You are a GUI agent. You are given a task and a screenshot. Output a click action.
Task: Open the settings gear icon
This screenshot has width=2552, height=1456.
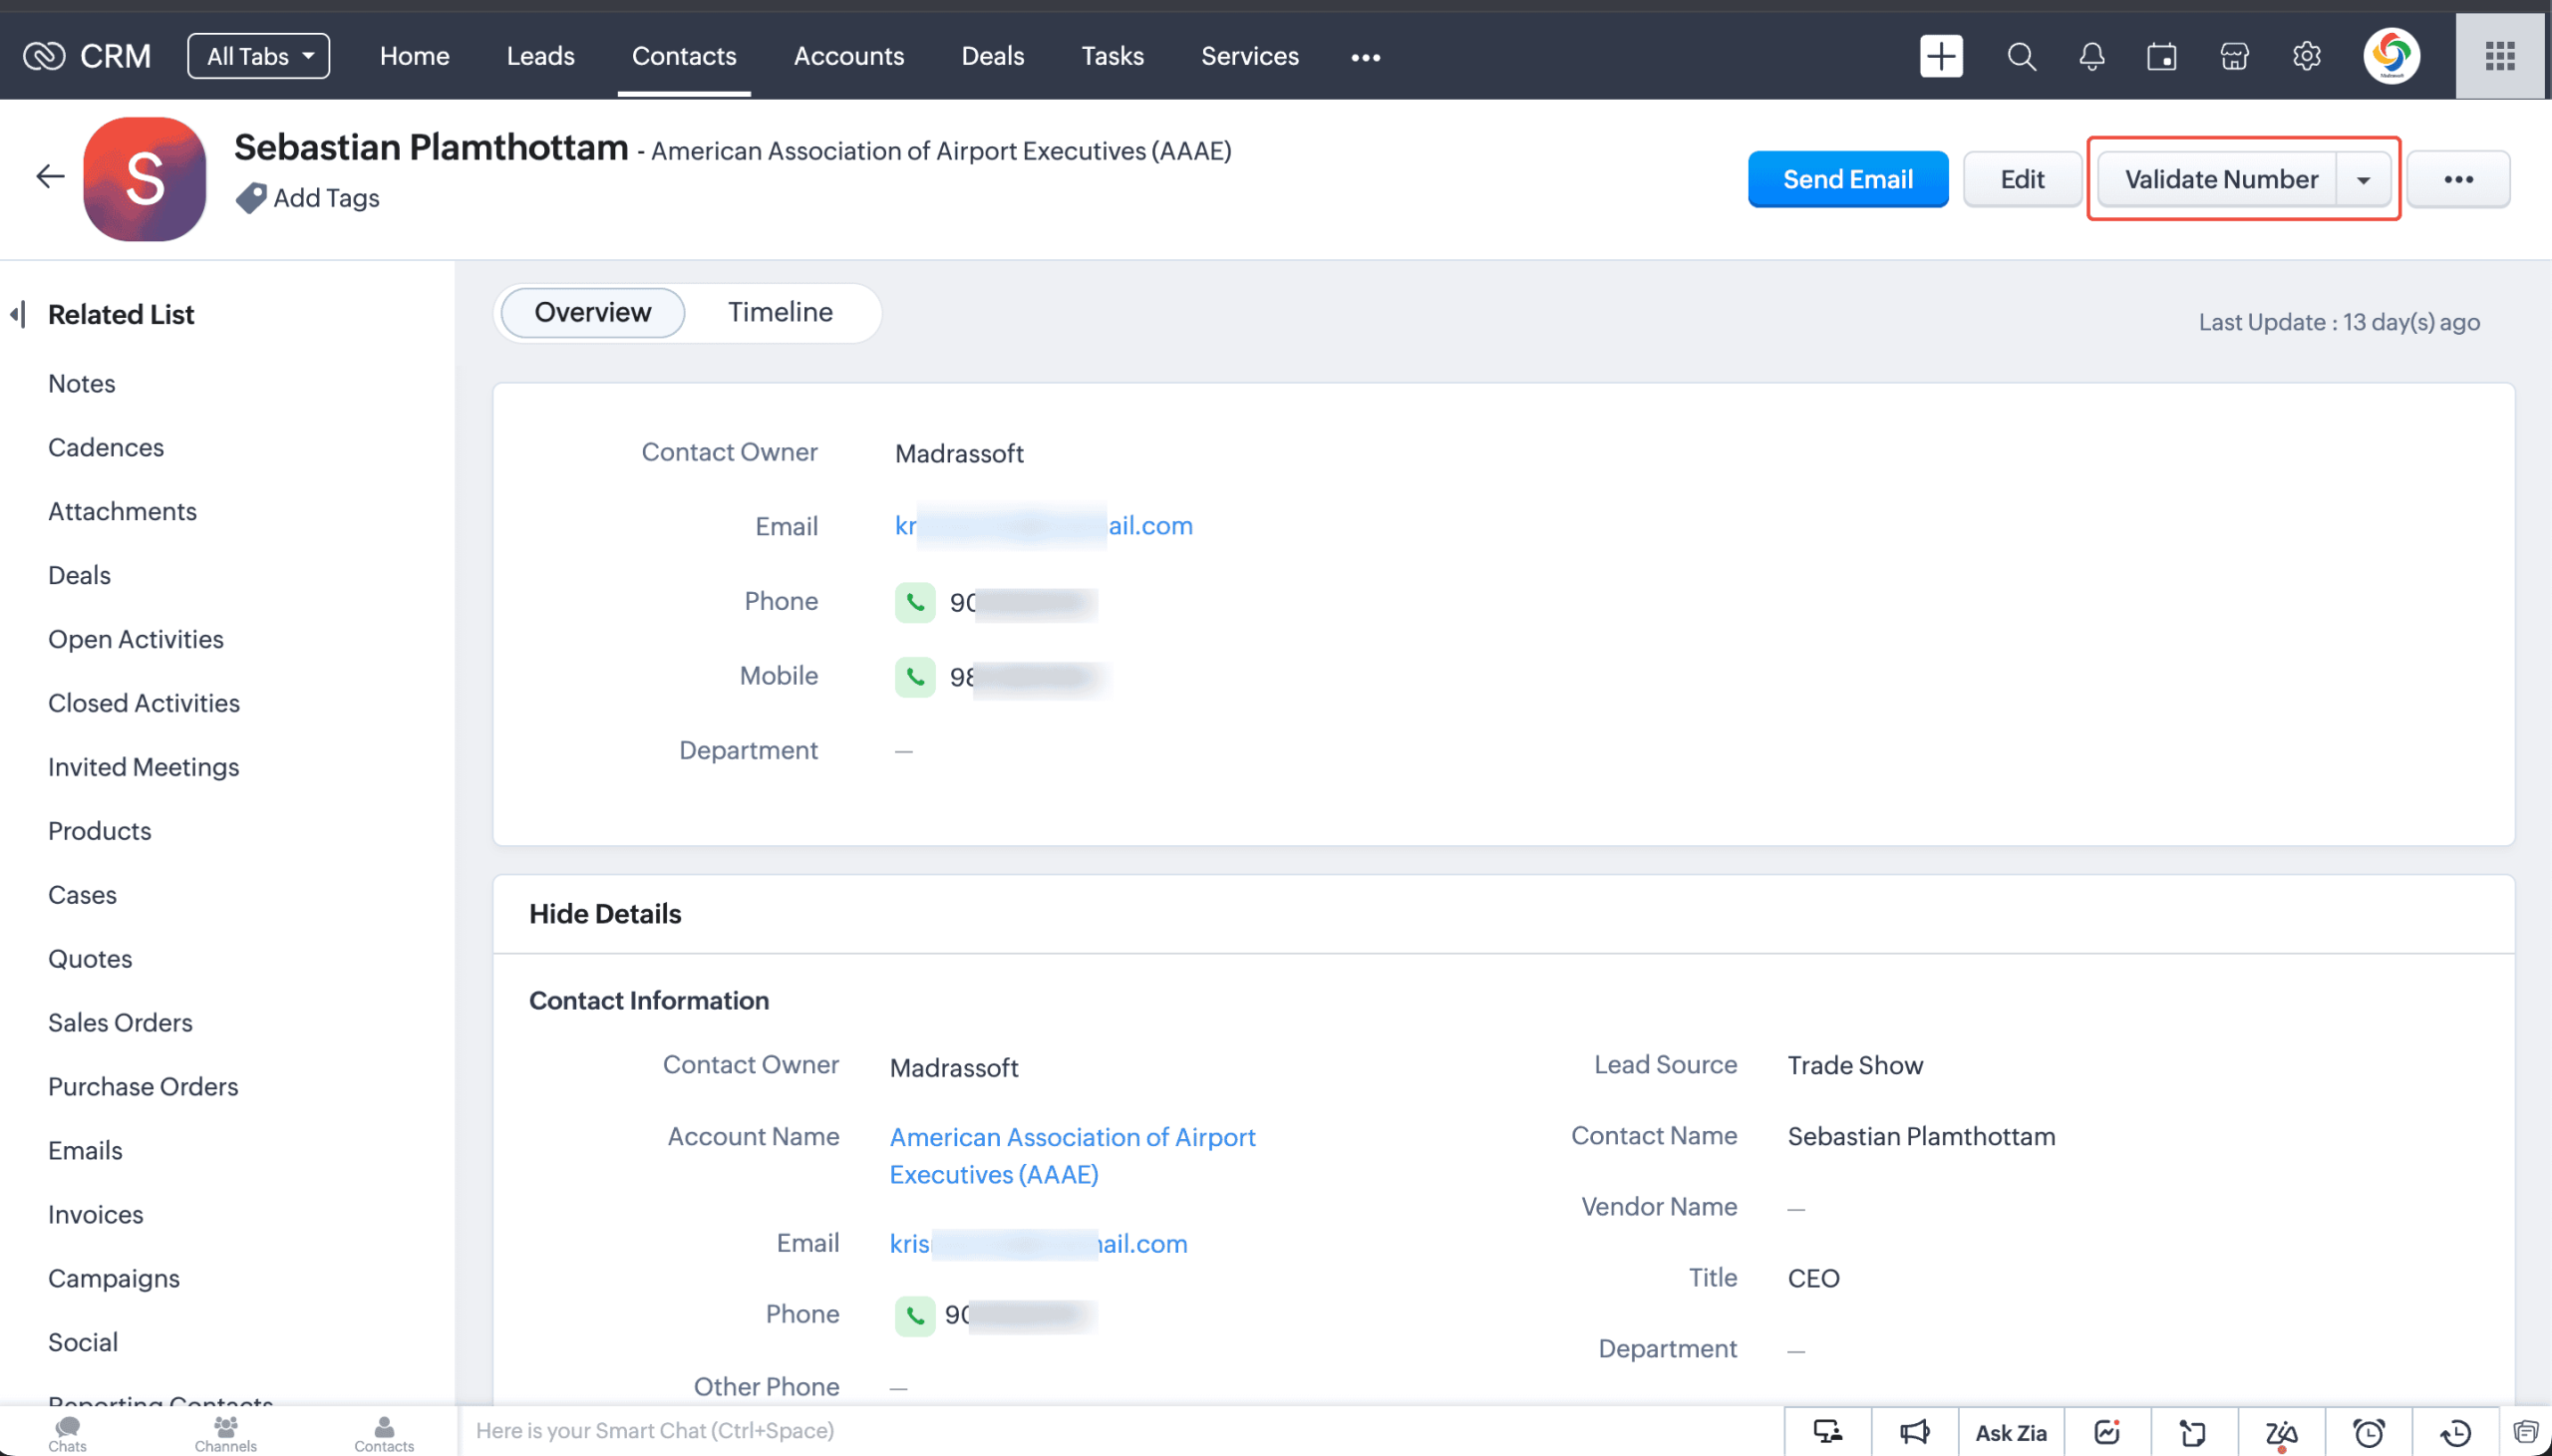(x=2306, y=57)
